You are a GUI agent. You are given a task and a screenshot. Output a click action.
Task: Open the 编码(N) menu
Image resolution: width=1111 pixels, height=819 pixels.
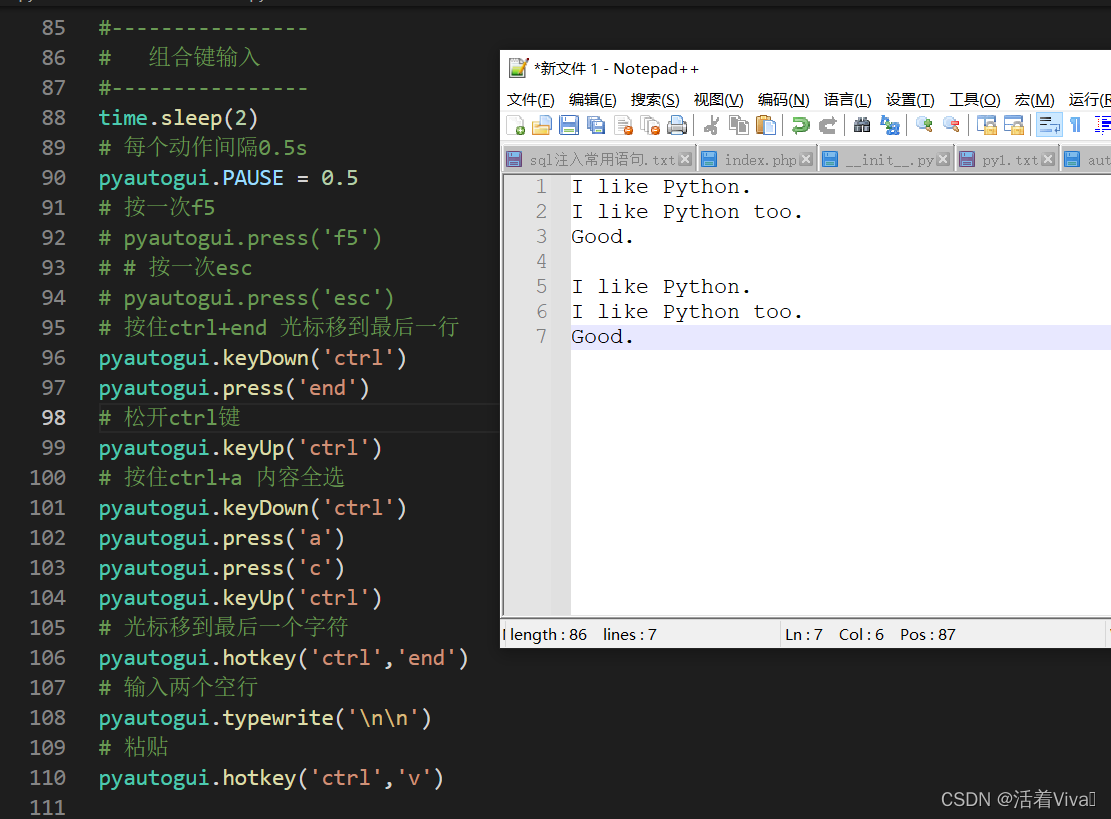[x=783, y=100]
